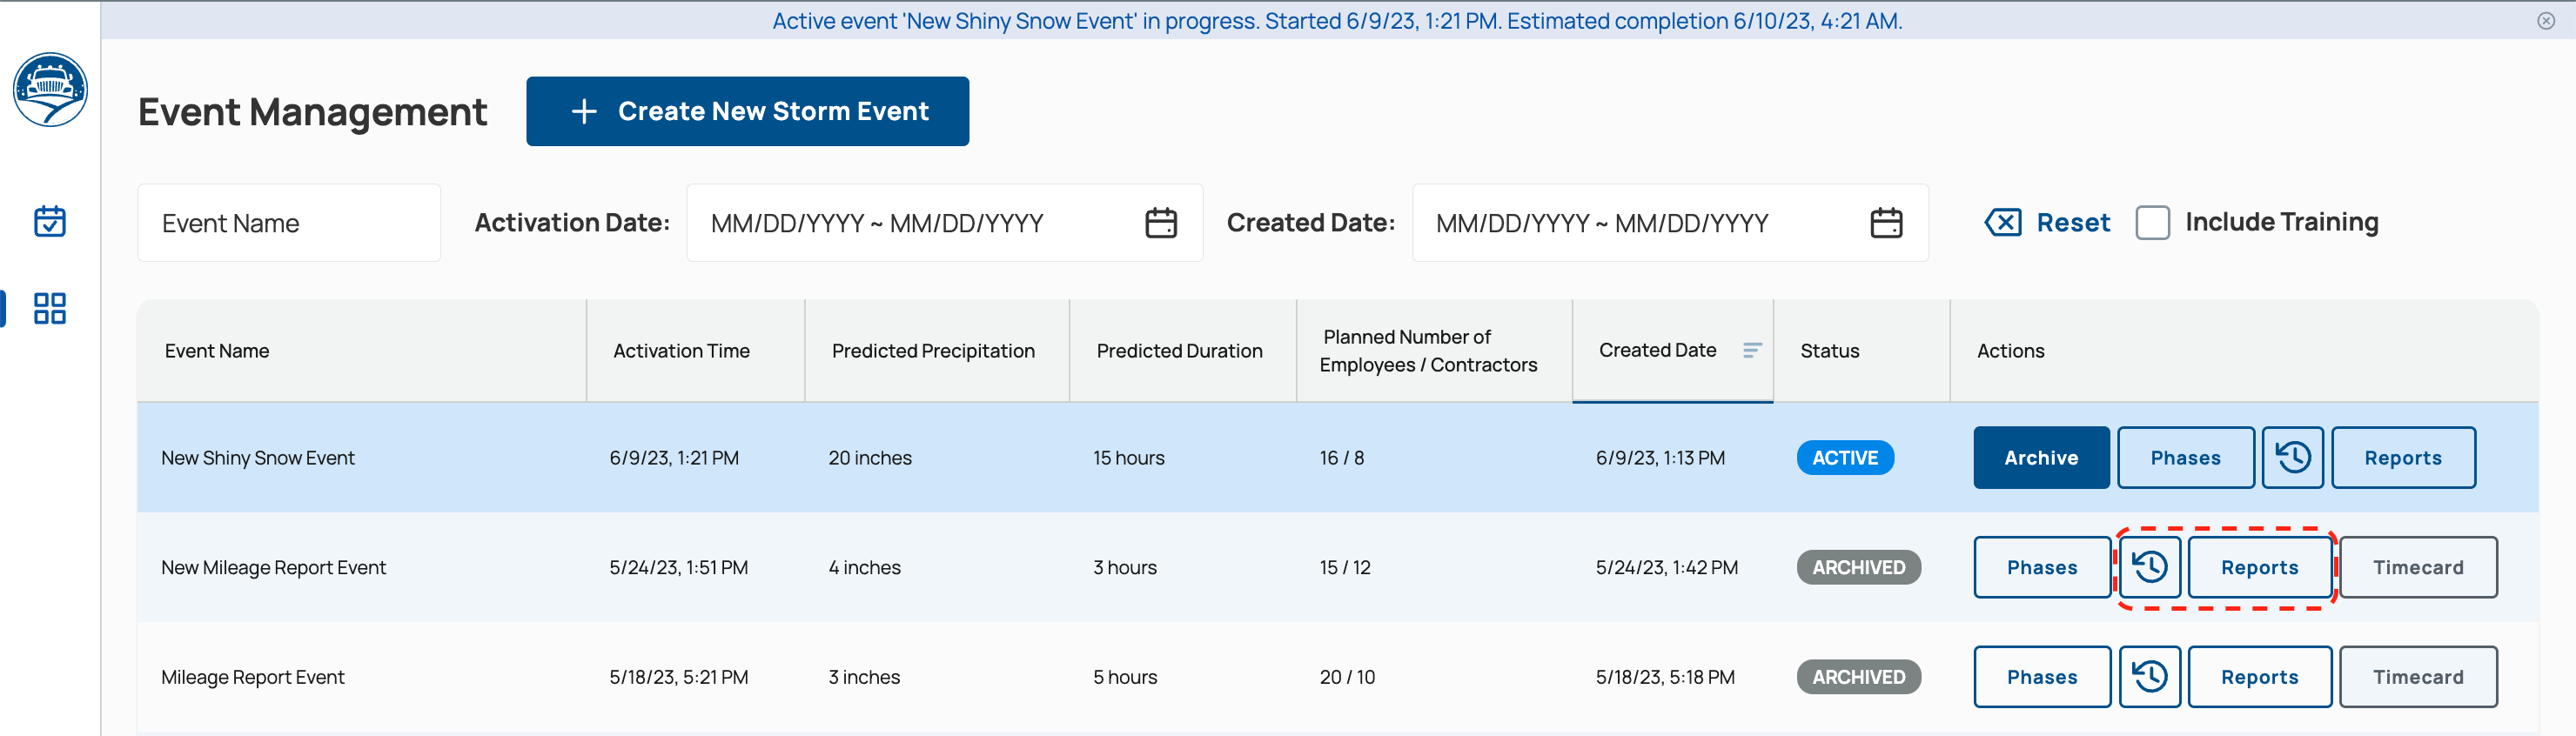Click ARCHIVED badge for Mileage Report Event
This screenshot has height=736, width=2576.
pyautogui.click(x=1858, y=677)
